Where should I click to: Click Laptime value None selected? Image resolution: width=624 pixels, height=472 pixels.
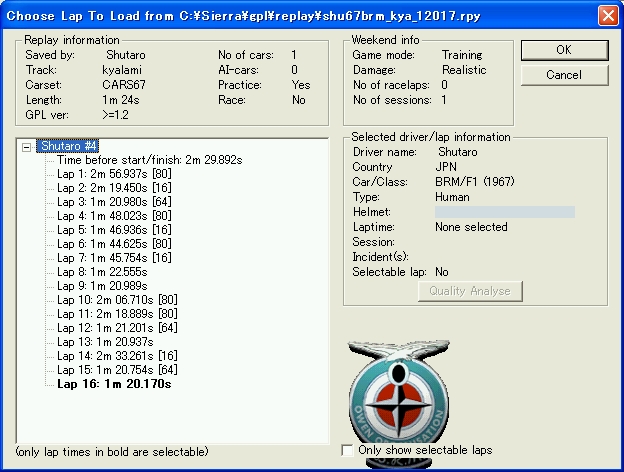[x=471, y=227]
